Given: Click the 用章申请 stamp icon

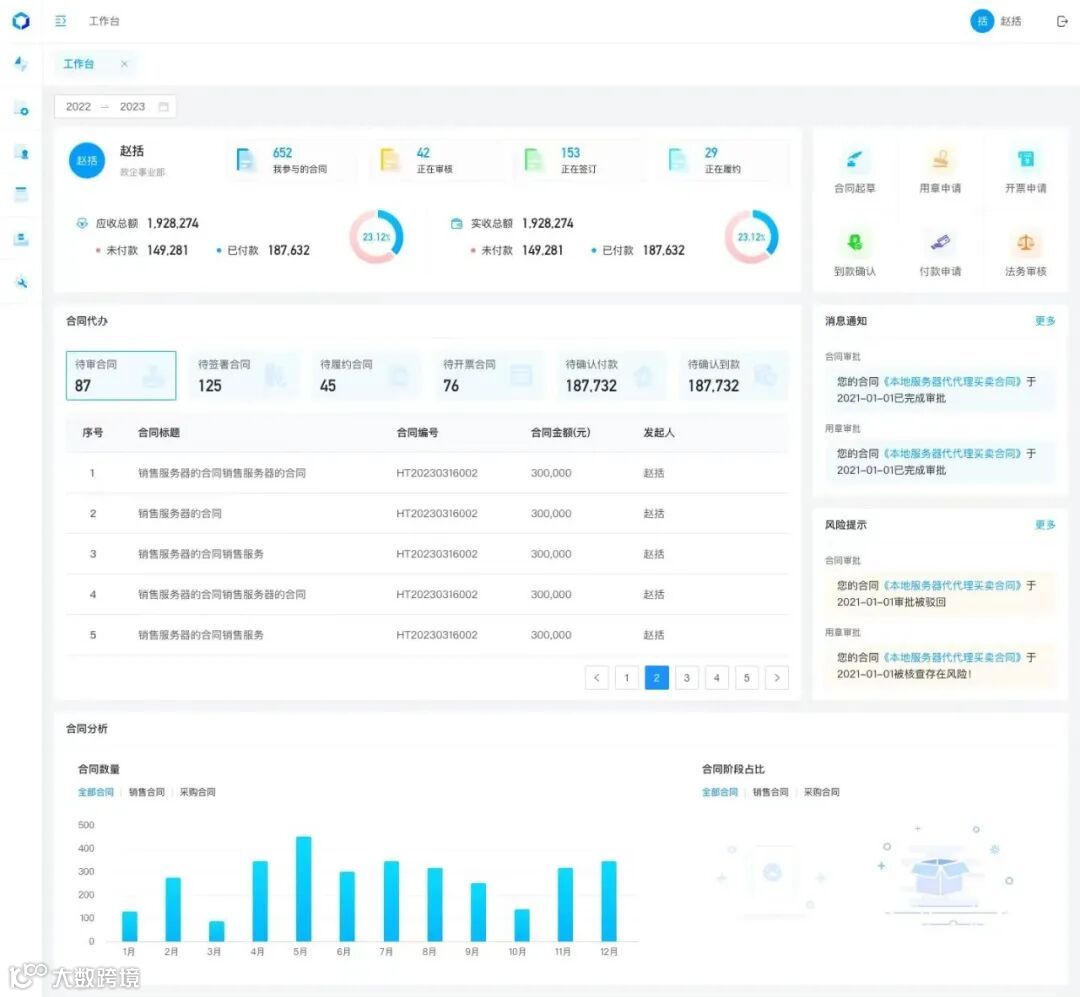Looking at the screenshot, I should [940, 160].
